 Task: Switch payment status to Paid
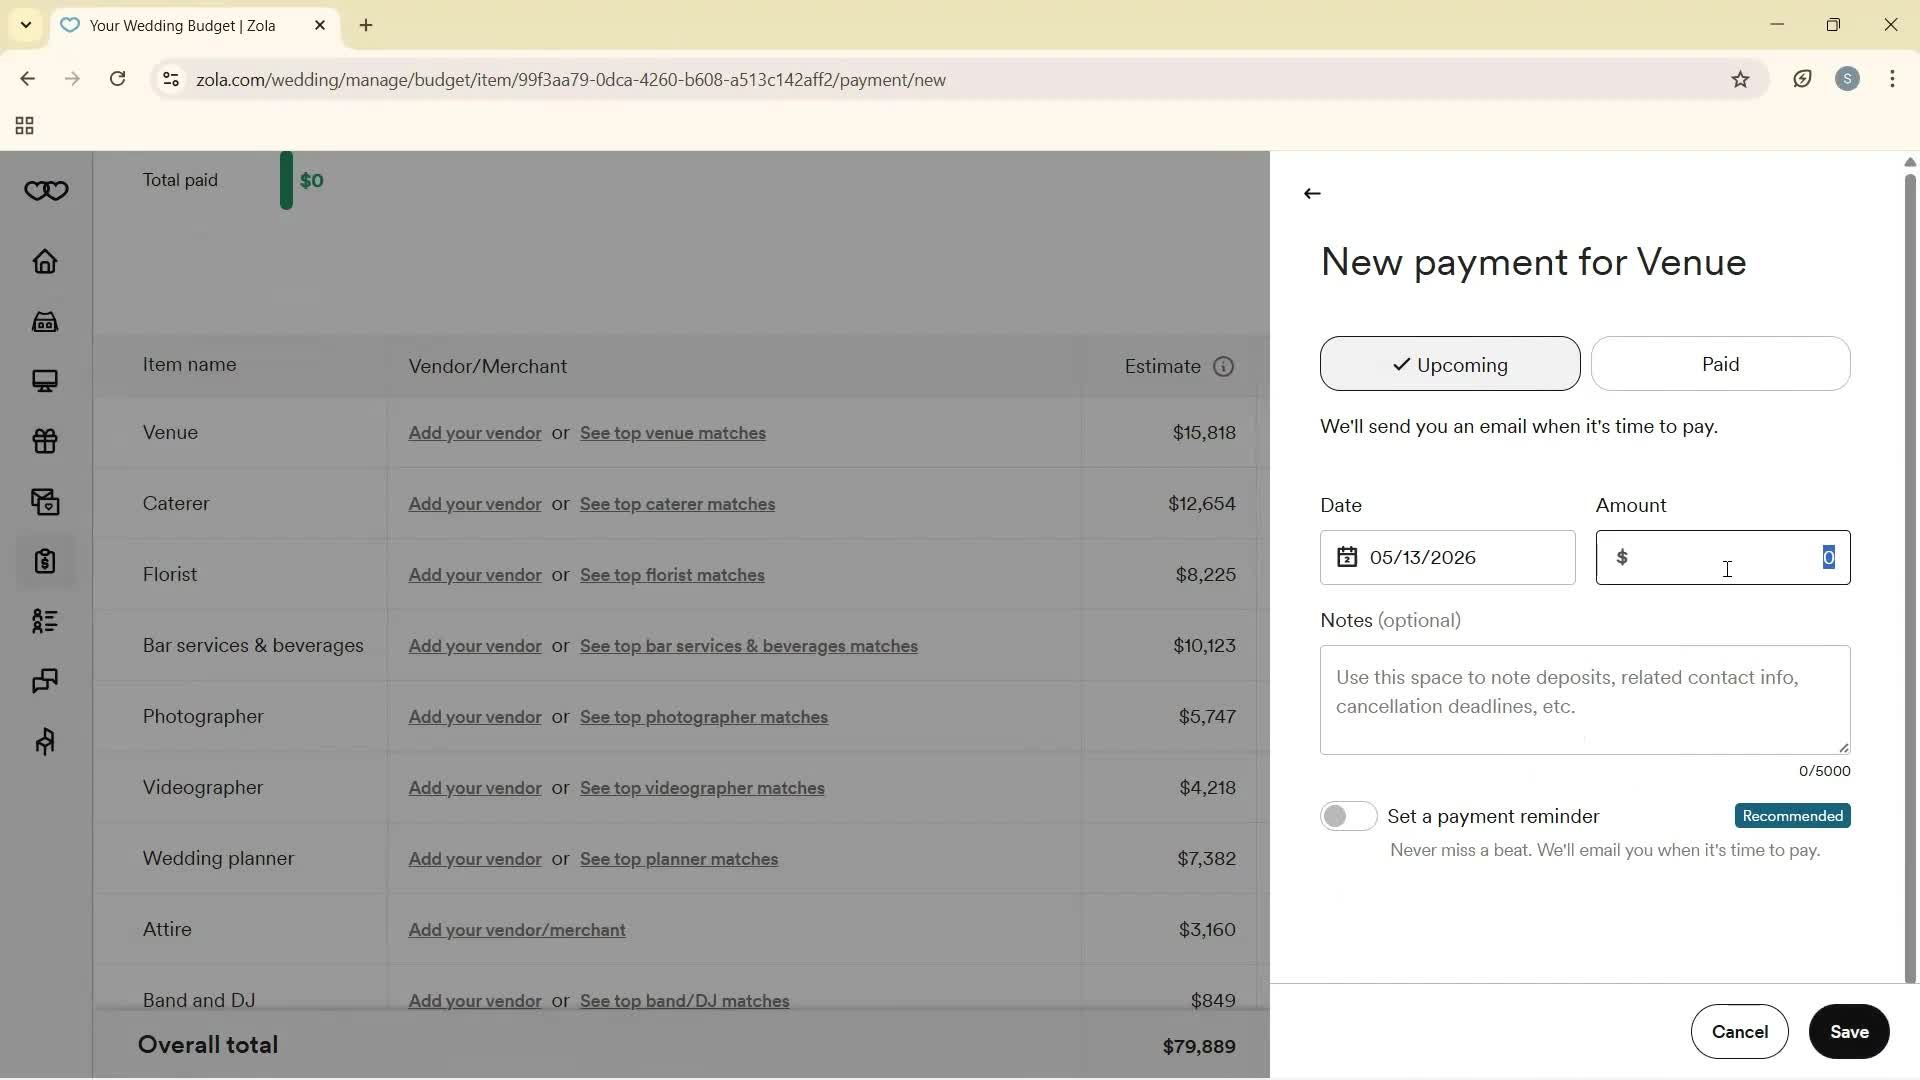coord(1720,364)
